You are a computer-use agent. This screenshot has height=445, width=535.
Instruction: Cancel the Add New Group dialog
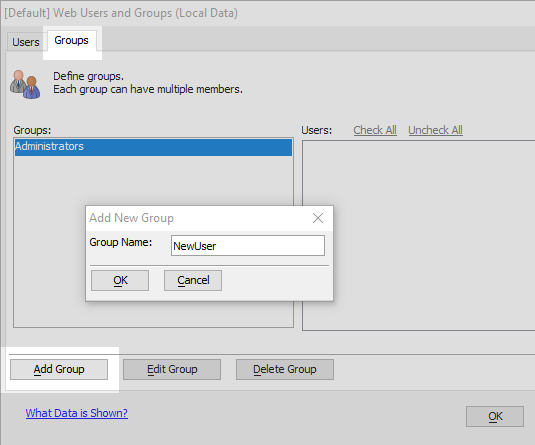(193, 281)
